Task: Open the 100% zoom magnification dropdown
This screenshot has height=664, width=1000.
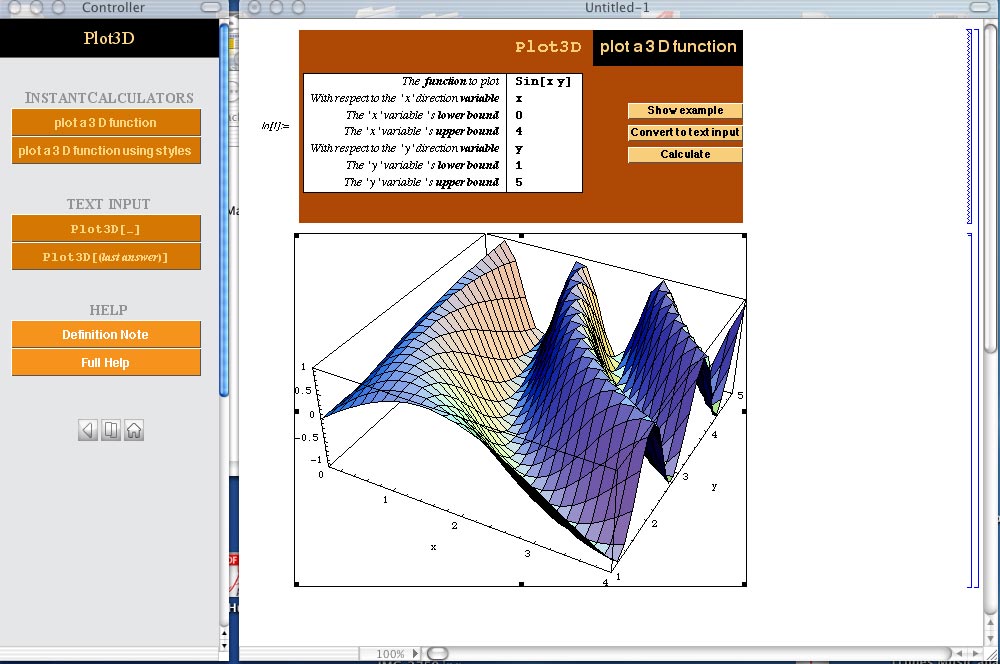Action: [397, 654]
